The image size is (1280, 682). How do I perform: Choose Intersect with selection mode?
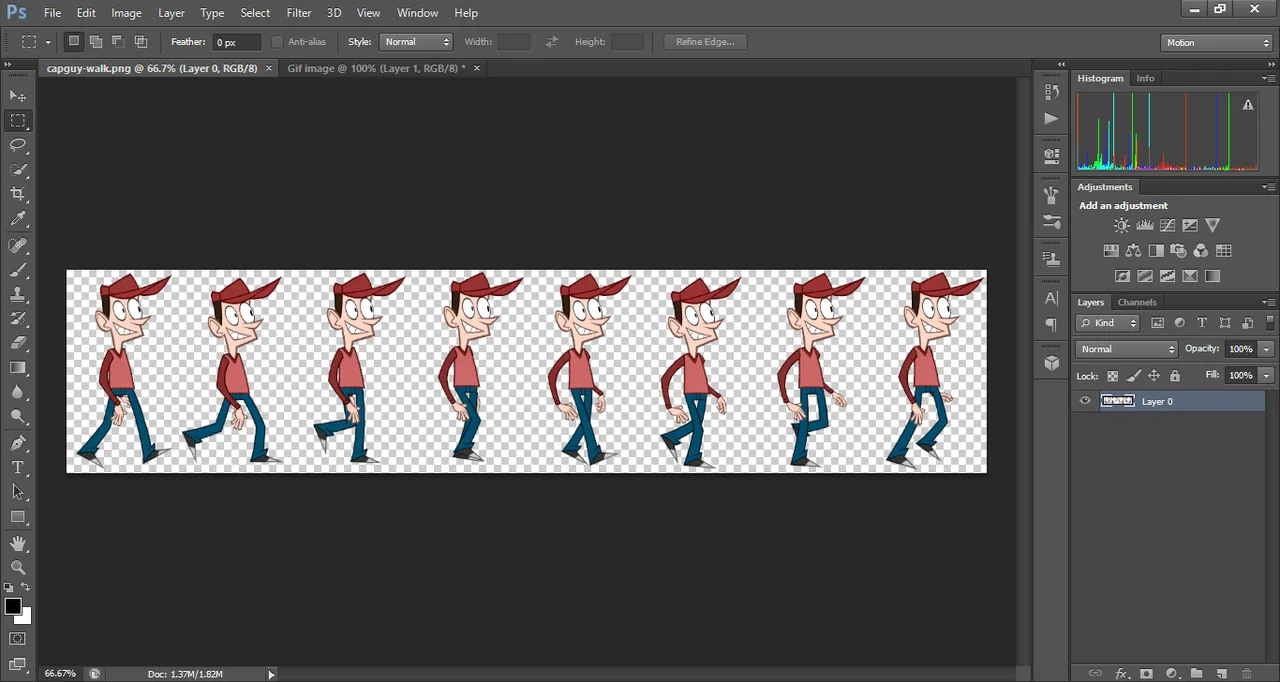pyautogui.click(x=141, y=41)
